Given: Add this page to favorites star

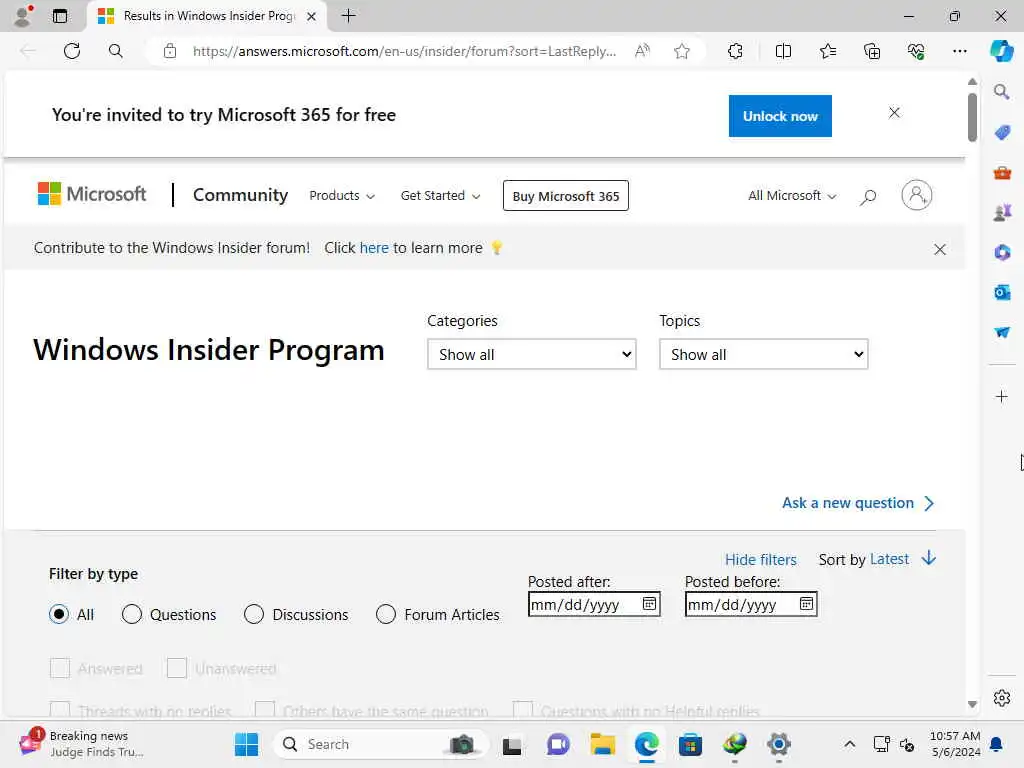Looking at the screenshot, I should (x=682, y=51).
